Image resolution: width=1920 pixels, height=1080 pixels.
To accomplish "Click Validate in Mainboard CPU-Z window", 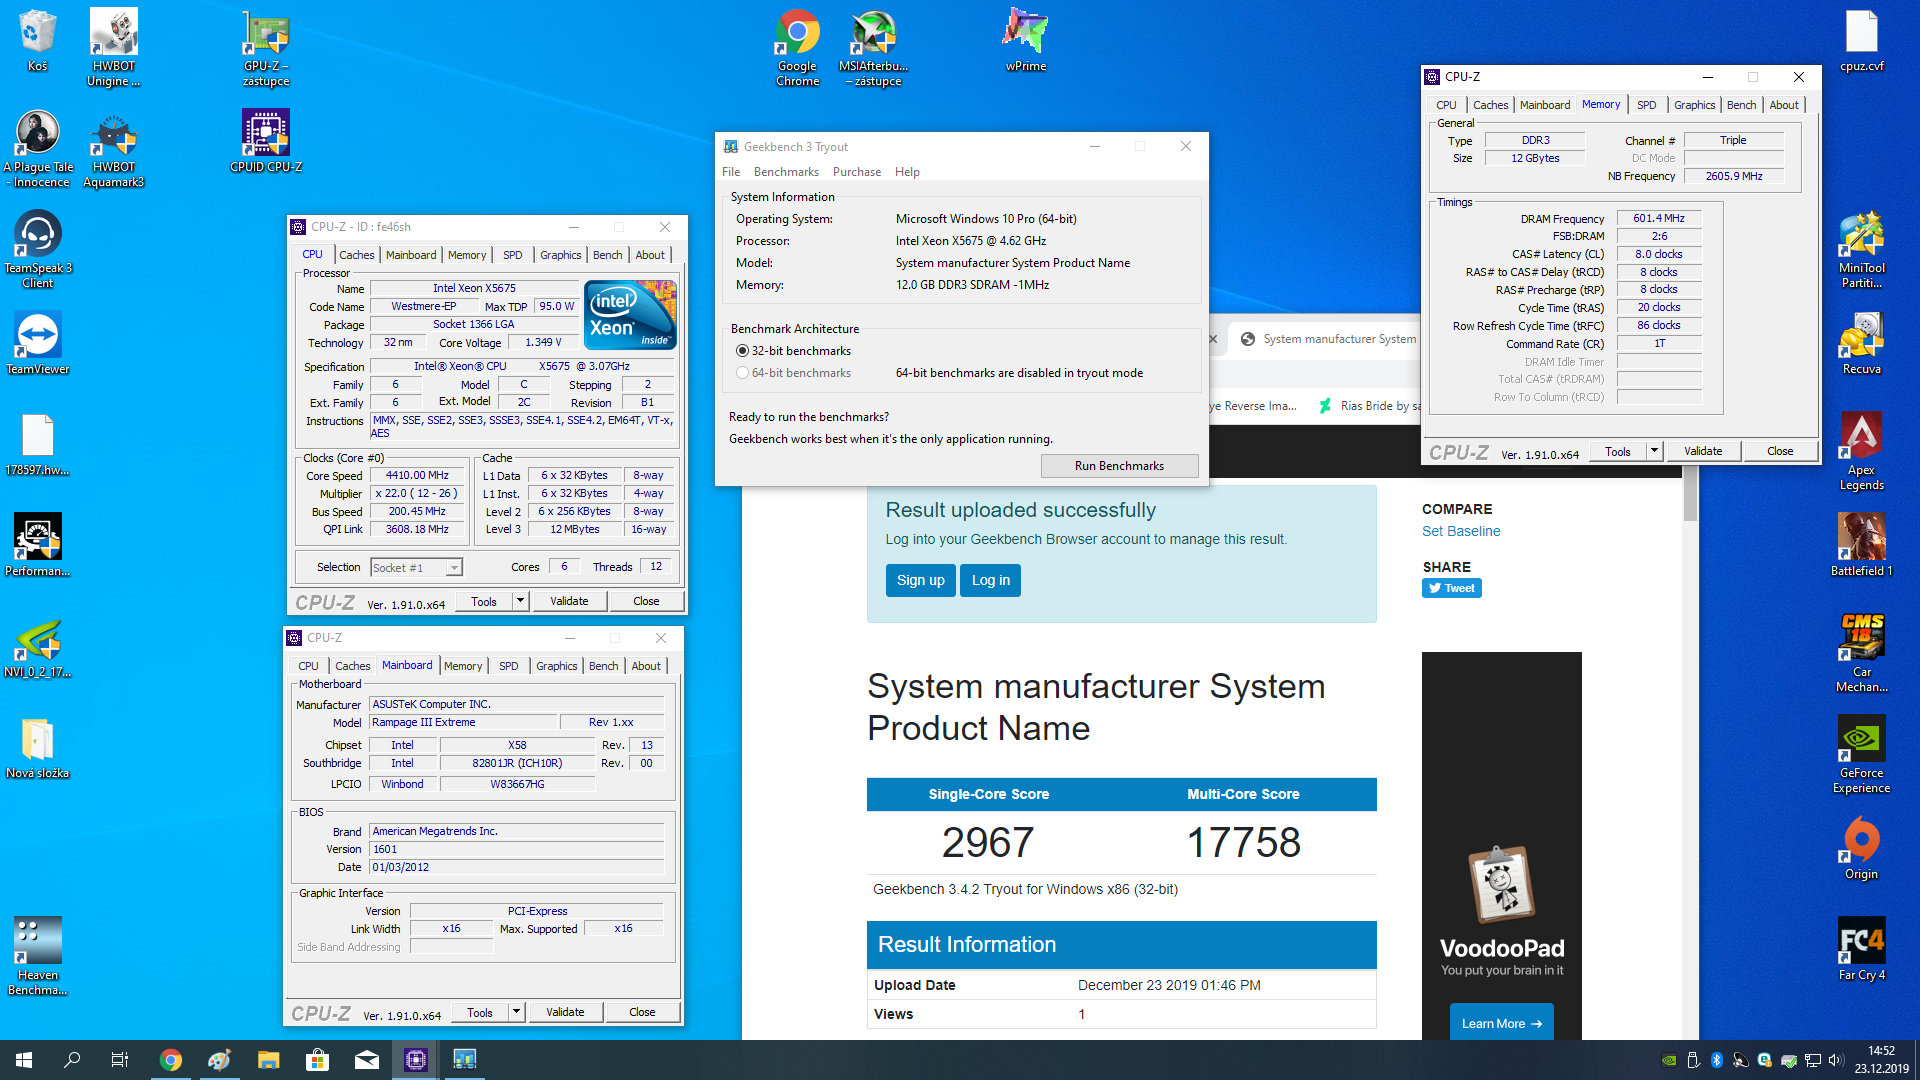I will pos(565,1012).
